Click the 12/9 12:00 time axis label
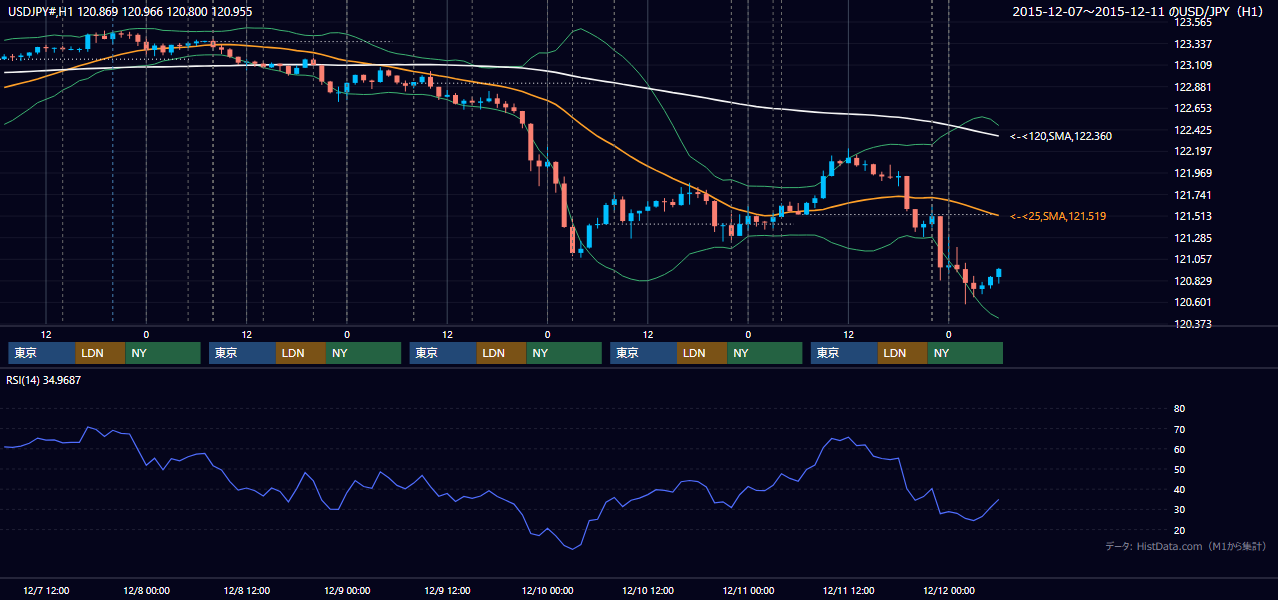 (447, 590)
